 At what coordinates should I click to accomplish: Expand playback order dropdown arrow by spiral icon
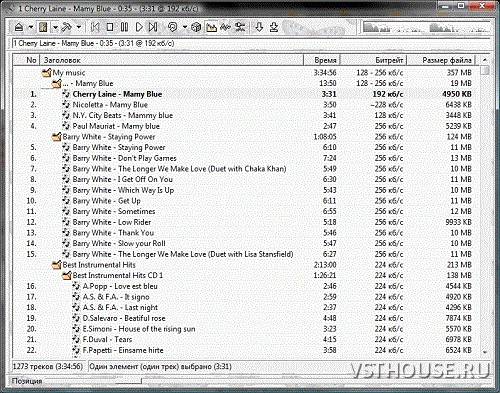click(185, 27)
